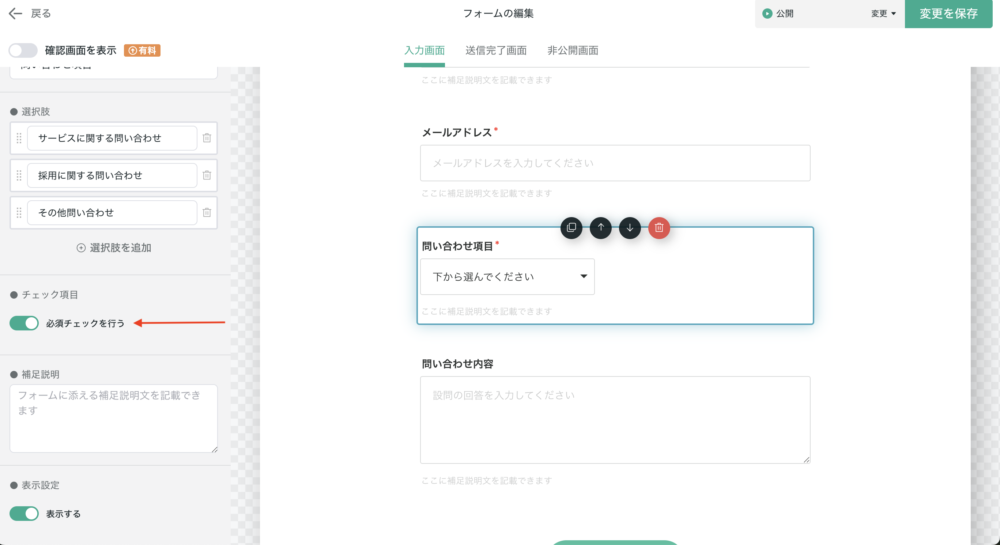Click the チェック項目 section heading
The height and width of the screenshot is (545, 1000).
(50, 295)
